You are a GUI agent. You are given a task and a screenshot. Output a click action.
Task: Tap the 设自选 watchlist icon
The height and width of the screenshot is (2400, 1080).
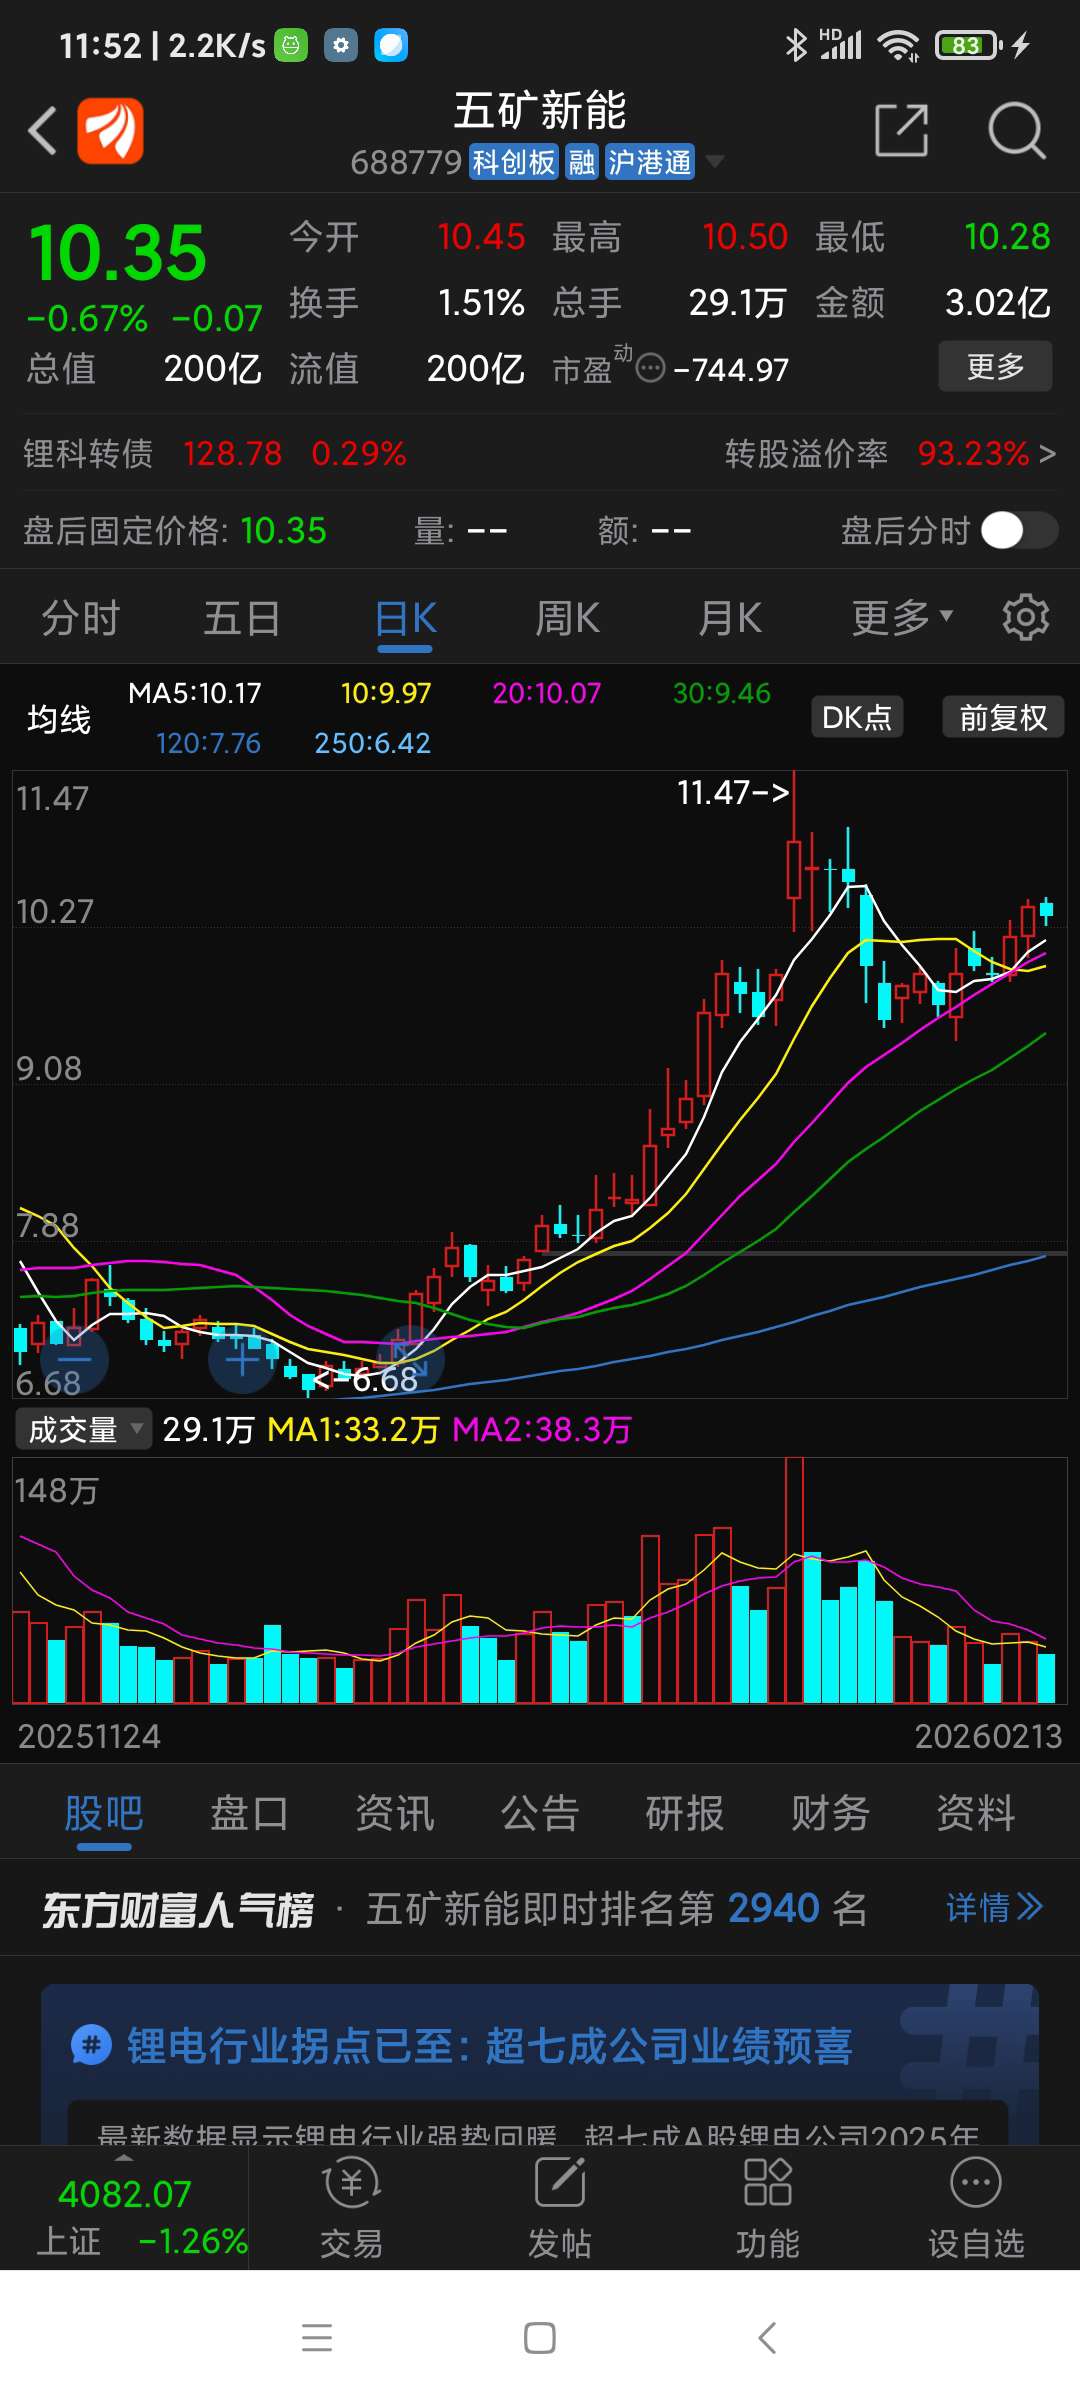coord(976,2182)
